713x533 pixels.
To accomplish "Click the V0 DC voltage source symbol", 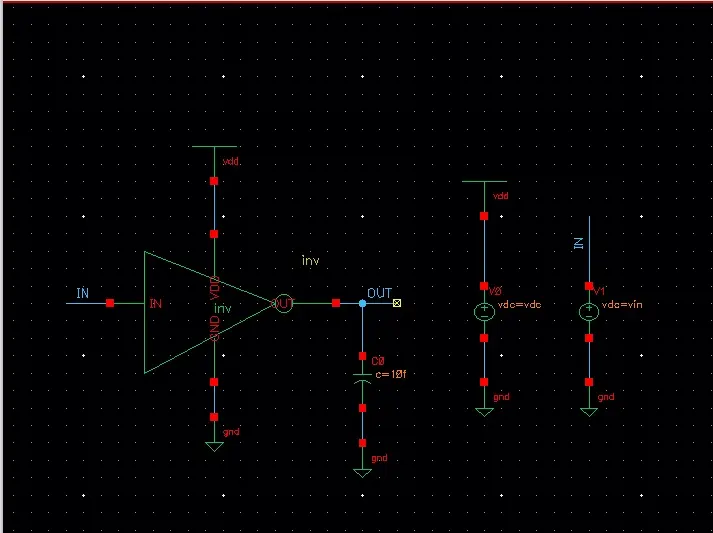I will tap(484, 312).
